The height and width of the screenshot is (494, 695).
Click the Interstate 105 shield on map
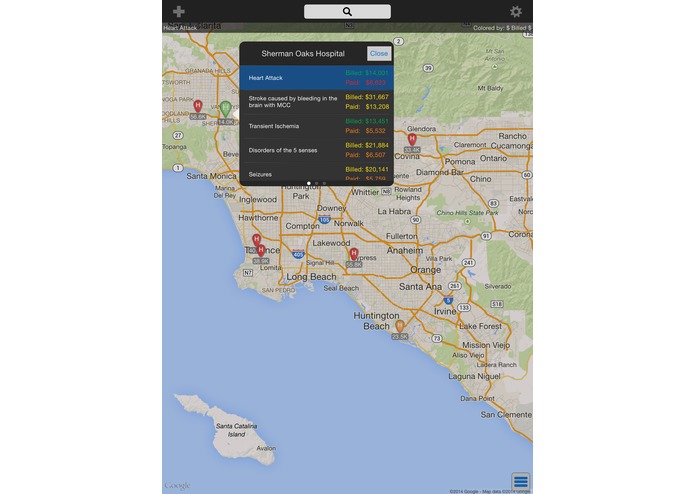coord(324,219)
